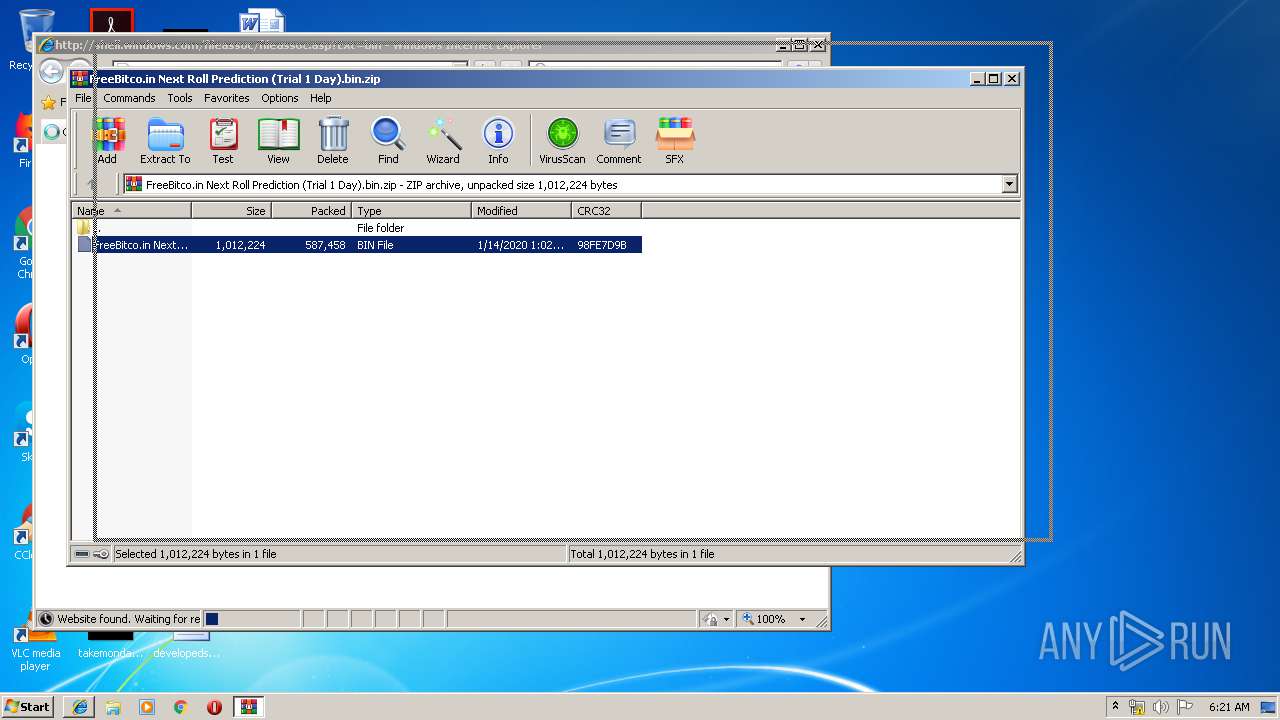Sort by the Packed column header
Viewport: 1280px width, 720px height.
coord(311,211)
